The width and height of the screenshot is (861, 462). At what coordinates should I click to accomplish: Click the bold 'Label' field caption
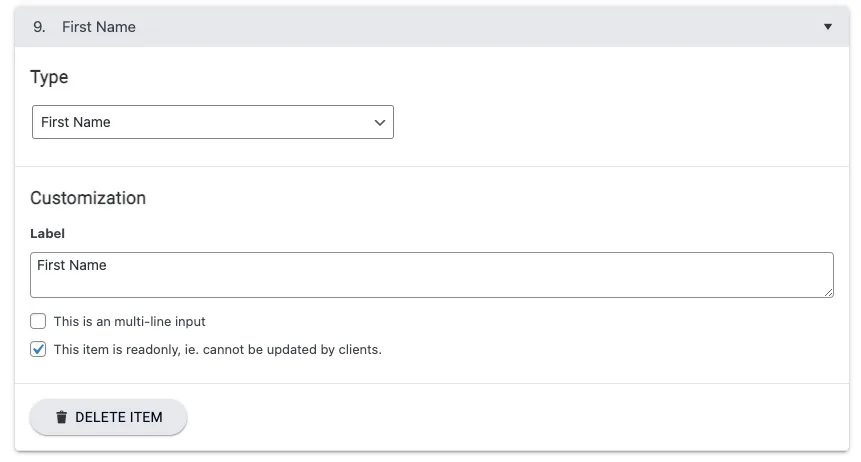pos(47,233)
